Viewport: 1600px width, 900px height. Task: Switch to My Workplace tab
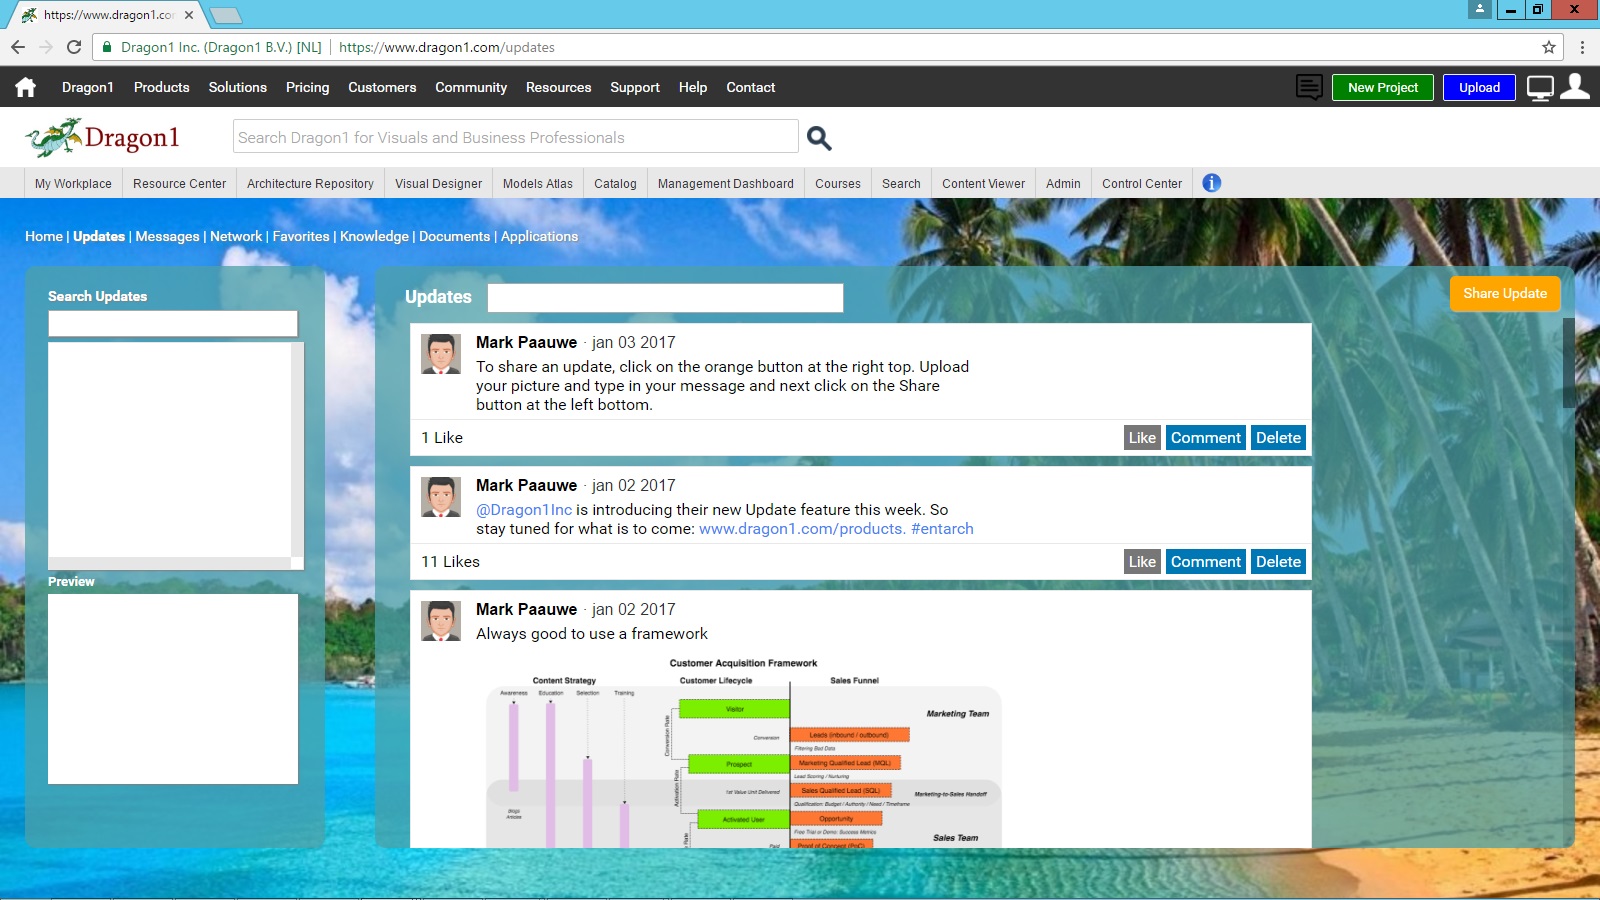tap(73, 183)
